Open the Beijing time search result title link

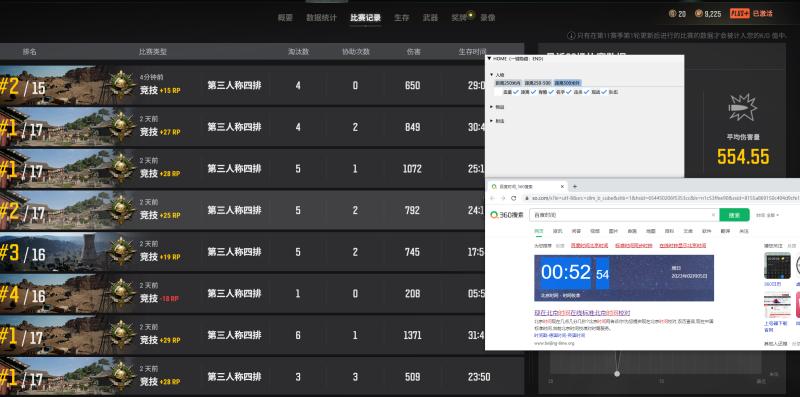click(x=582, y=313)
